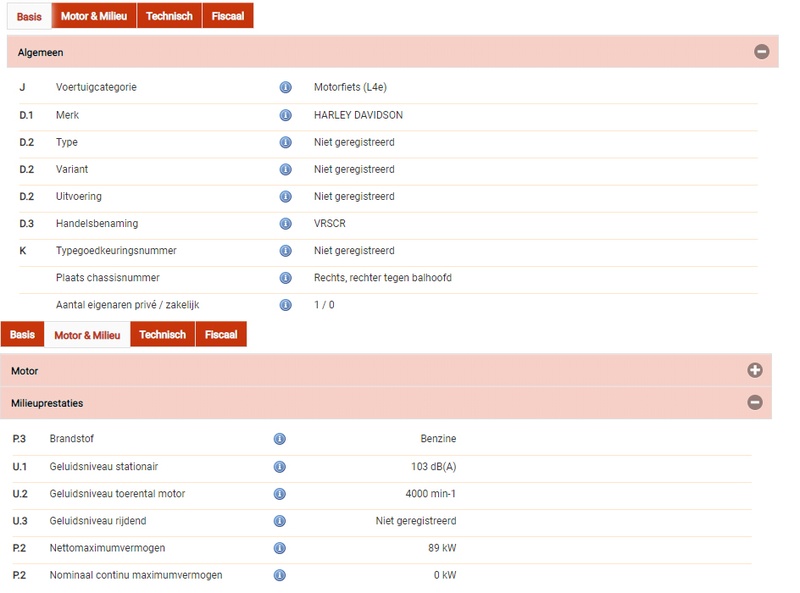Show info for Nettomaximumvermogen
The image size is (800, 593).
pyautogui.click(x=279, y=548)
